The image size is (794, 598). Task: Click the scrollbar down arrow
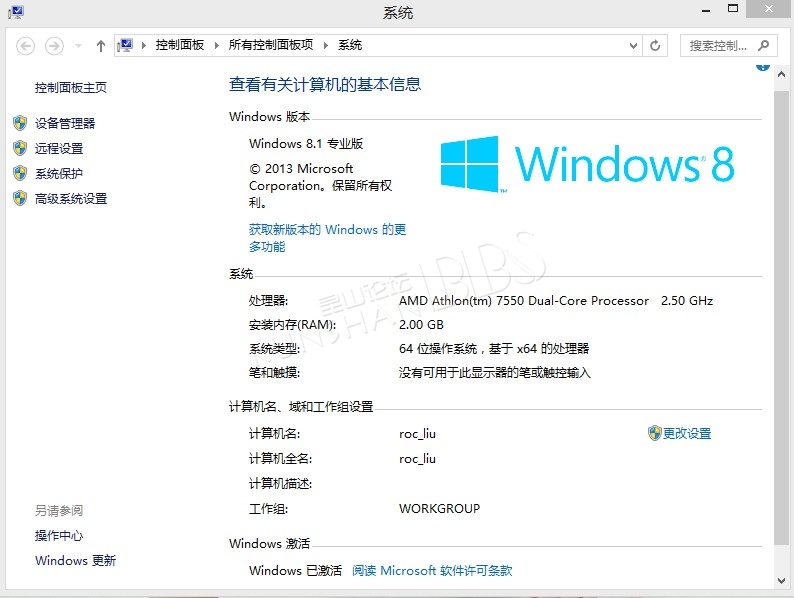pyautogui.click(x=781, y=581)
